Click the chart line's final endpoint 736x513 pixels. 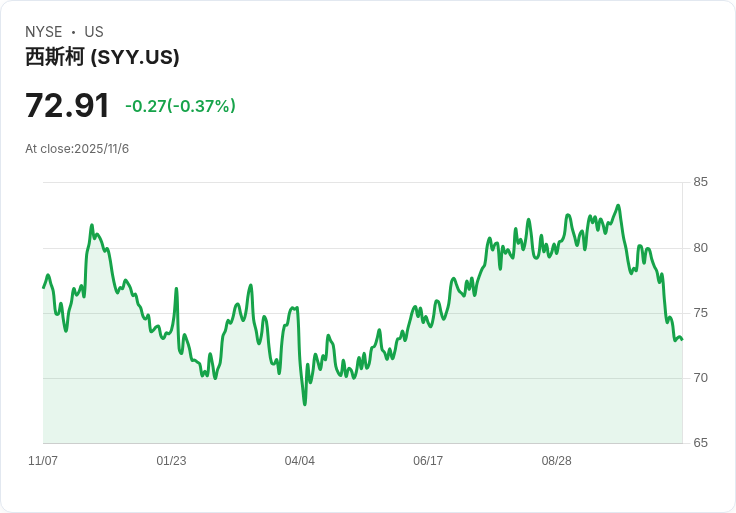(x=682, y=339)
